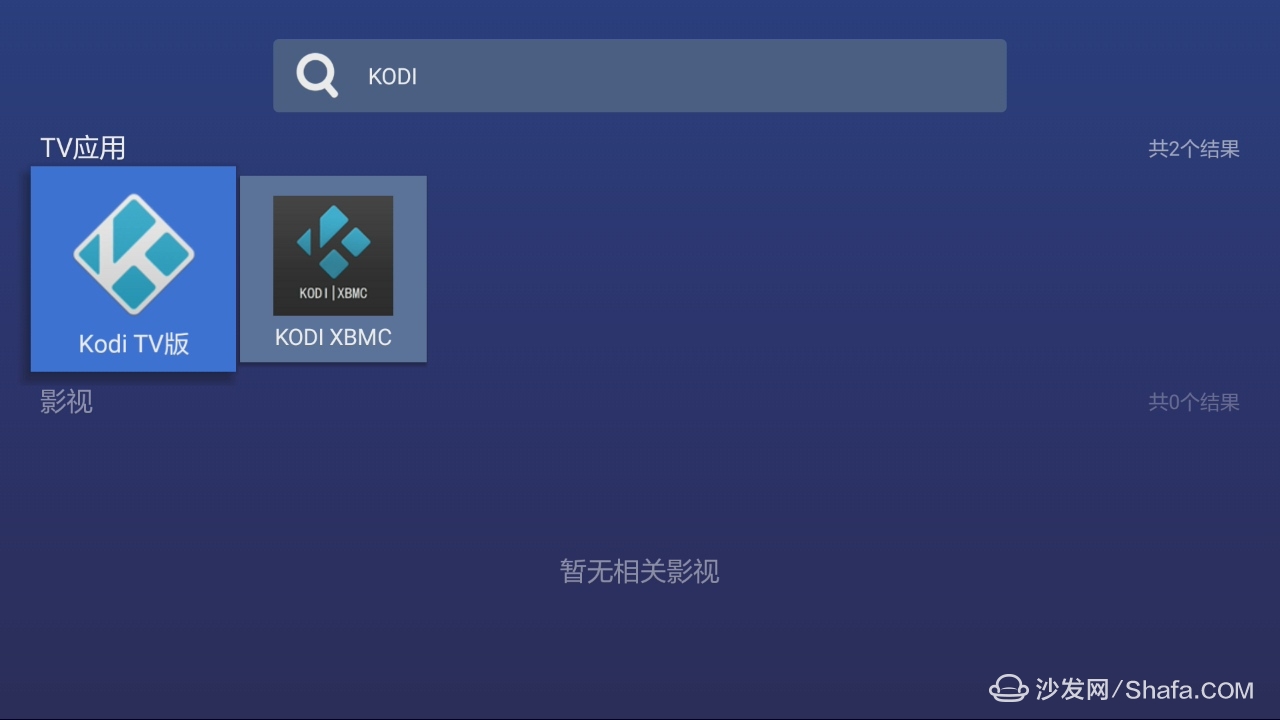The width and height of the screenshot is (1280, 720).
Task: Click the 暂无相关影视 message
Action: (x=640, y=571)
